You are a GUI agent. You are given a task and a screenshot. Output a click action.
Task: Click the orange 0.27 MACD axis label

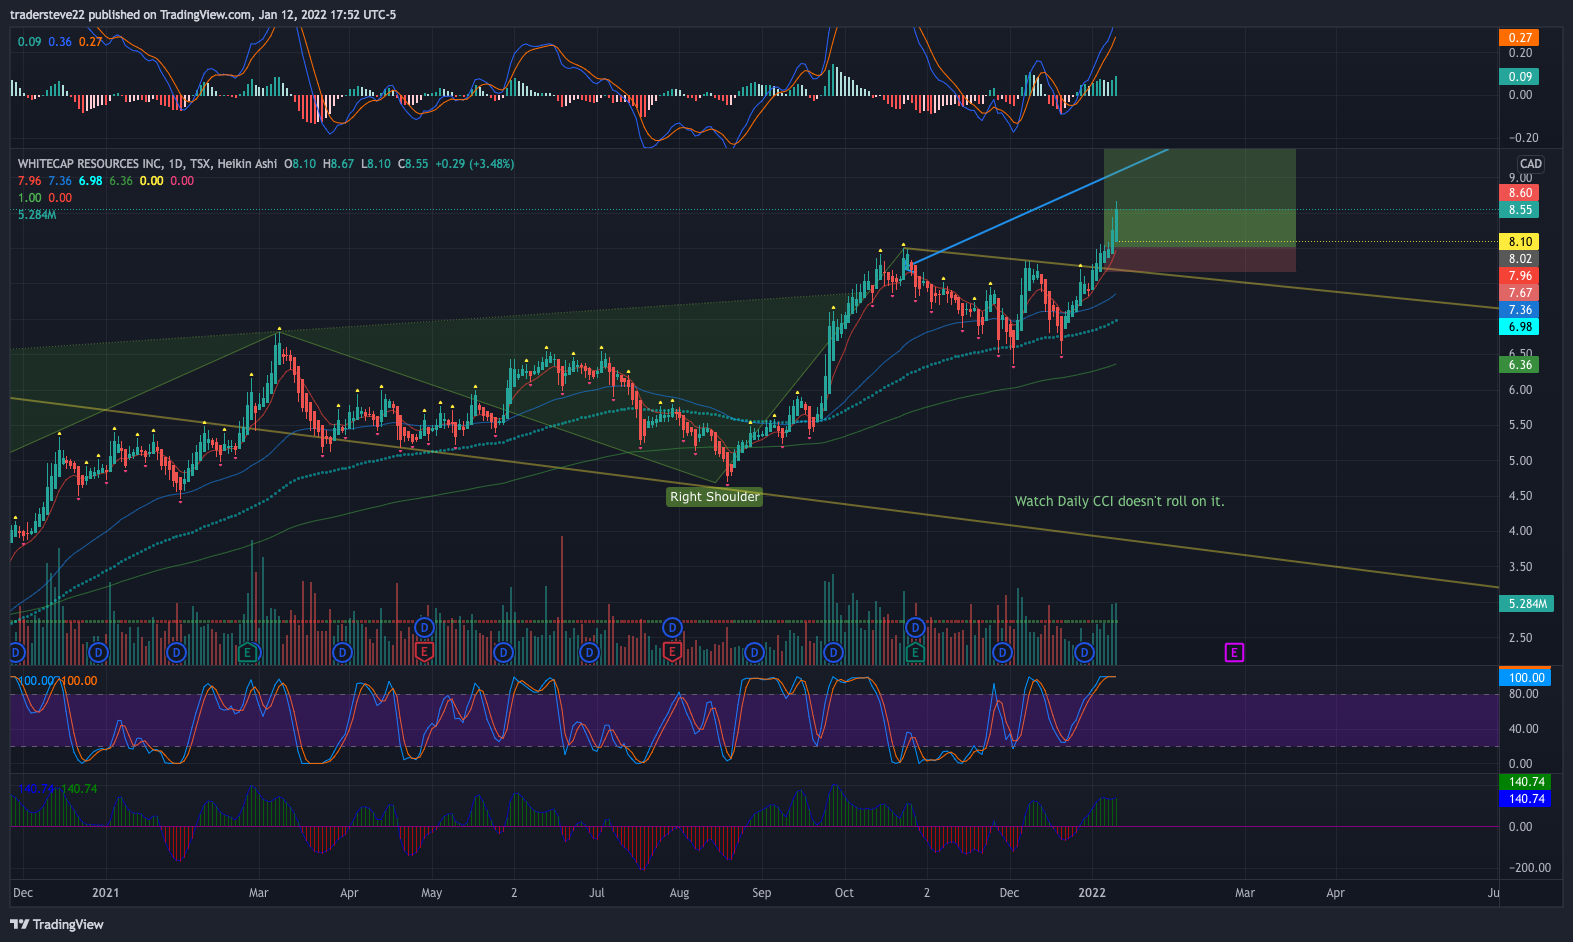[1520, 38]
